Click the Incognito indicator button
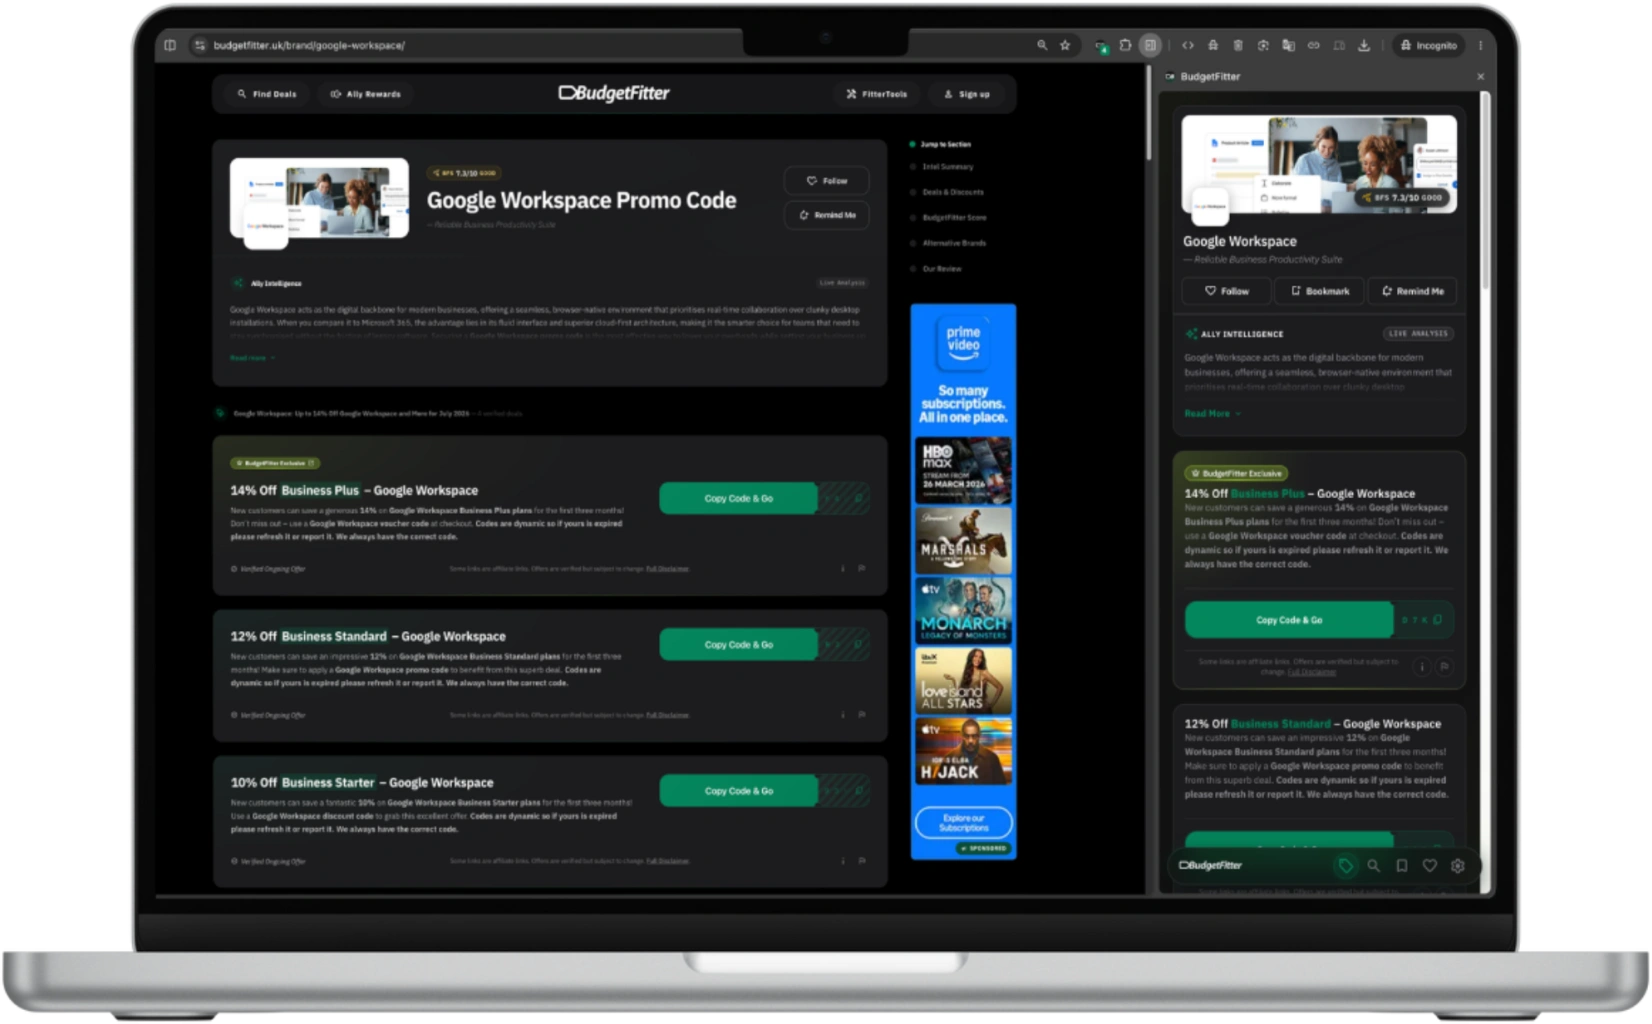The width and height of the screenshot is (1652, 1024). click(x=1428, y=45)
